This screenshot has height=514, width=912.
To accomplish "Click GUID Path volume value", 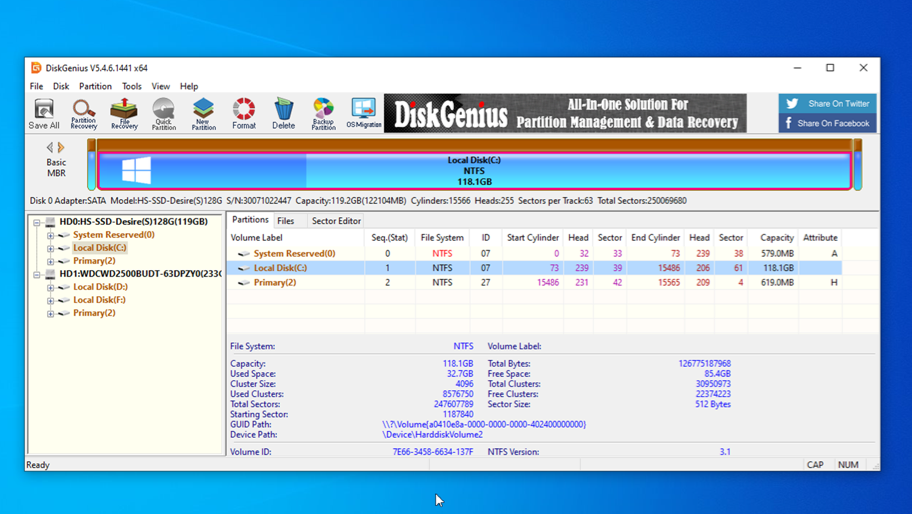I will tap(484, 424).
